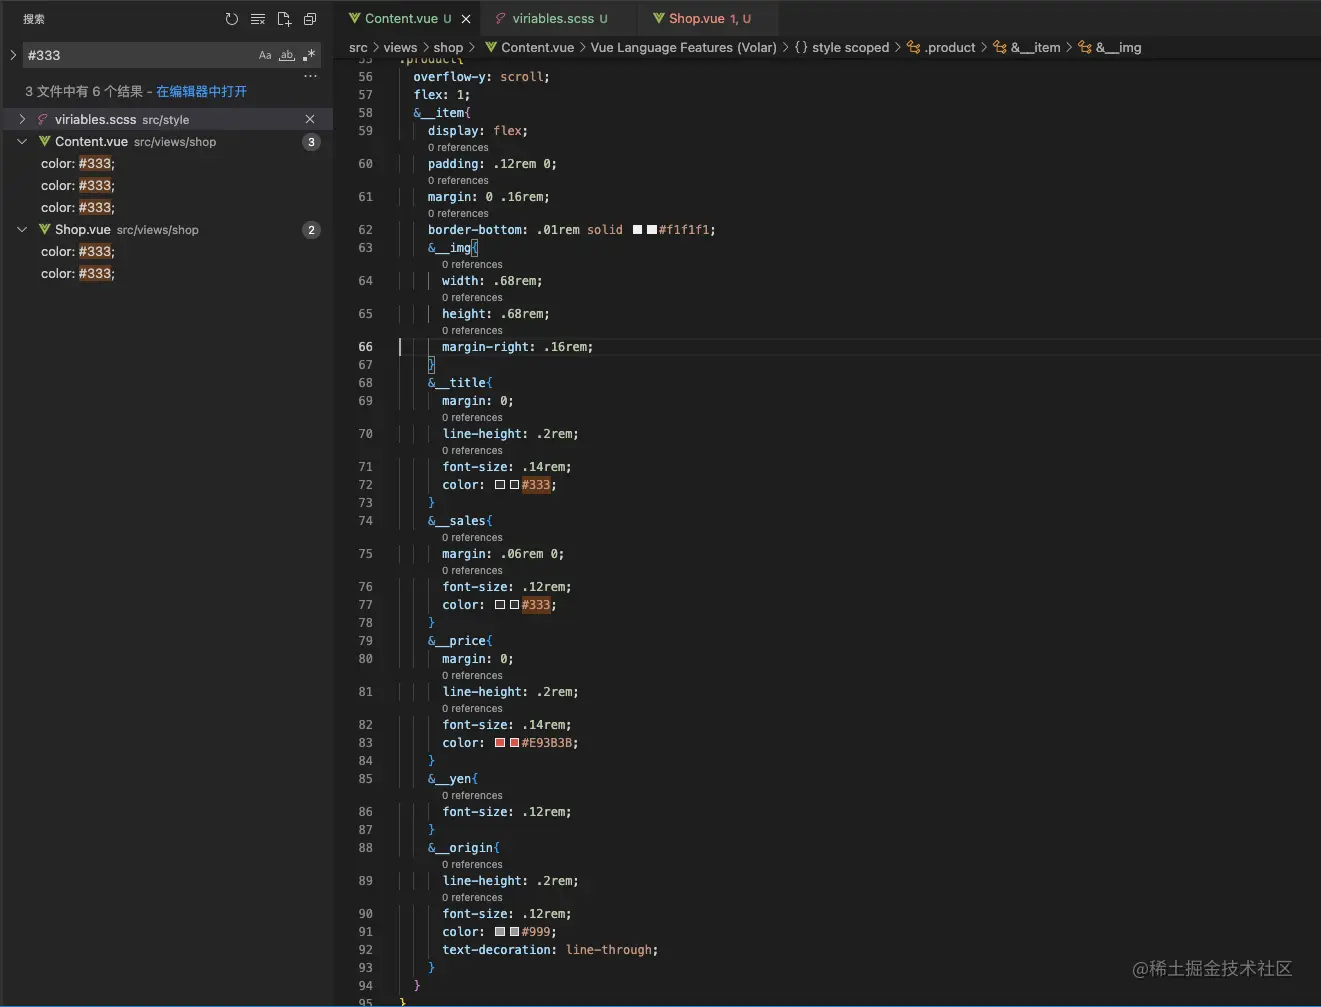Open new search editor icon

click(284, 19)
